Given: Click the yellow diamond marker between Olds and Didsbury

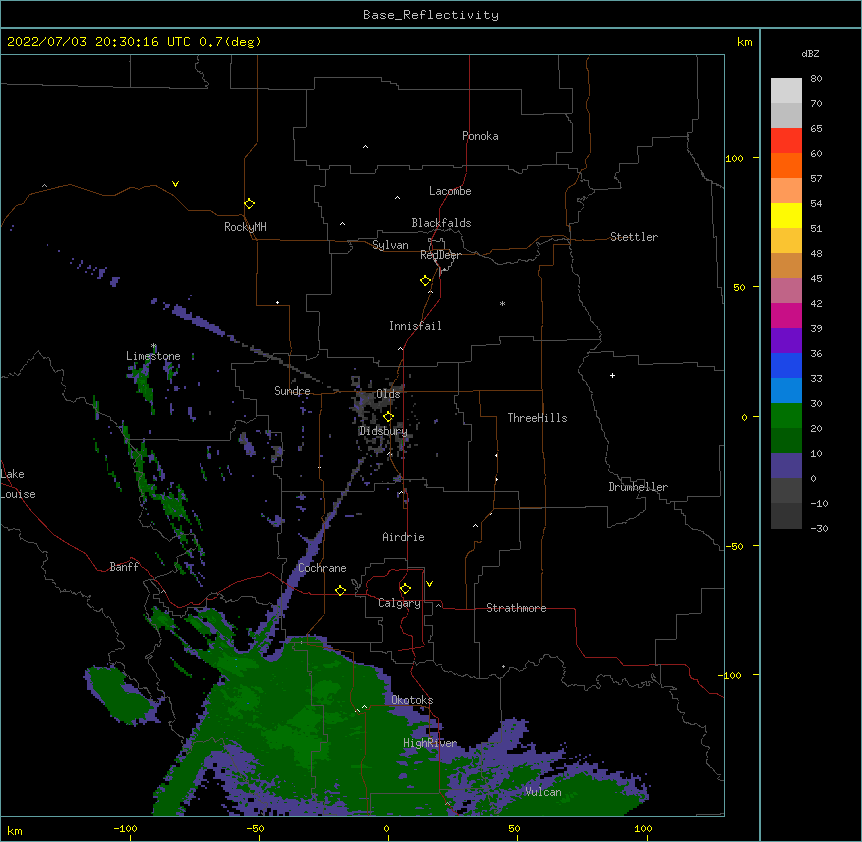Looking at the screenshot, I should 388,416.
